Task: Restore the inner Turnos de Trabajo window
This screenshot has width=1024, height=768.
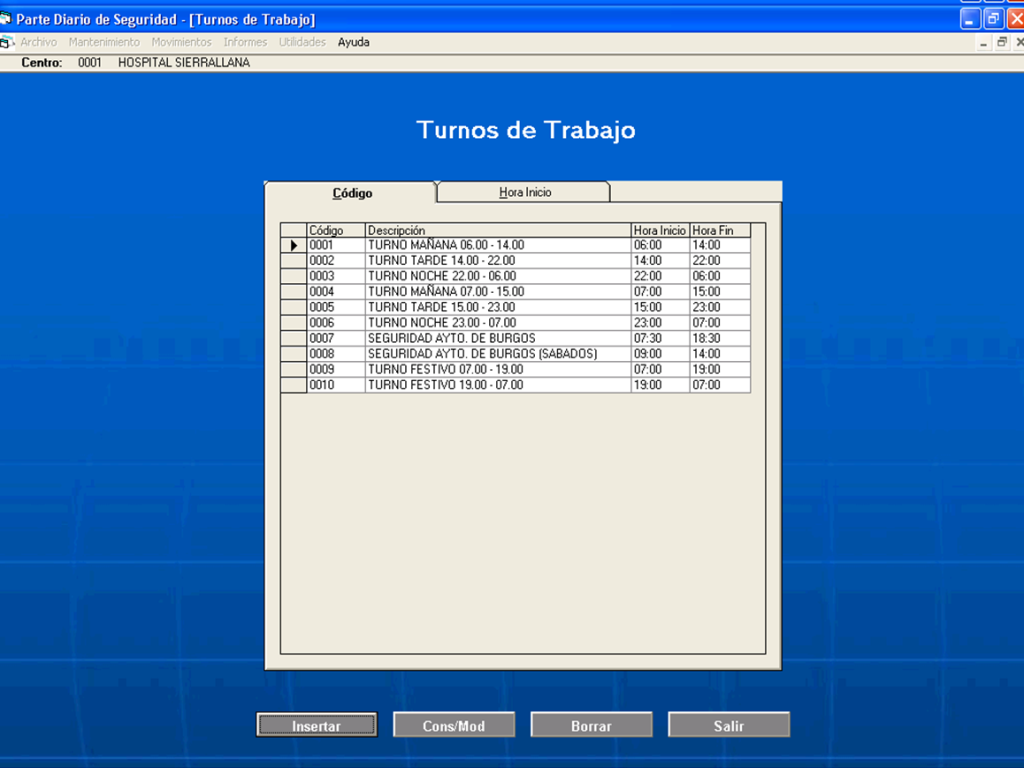Action: 1001,42
